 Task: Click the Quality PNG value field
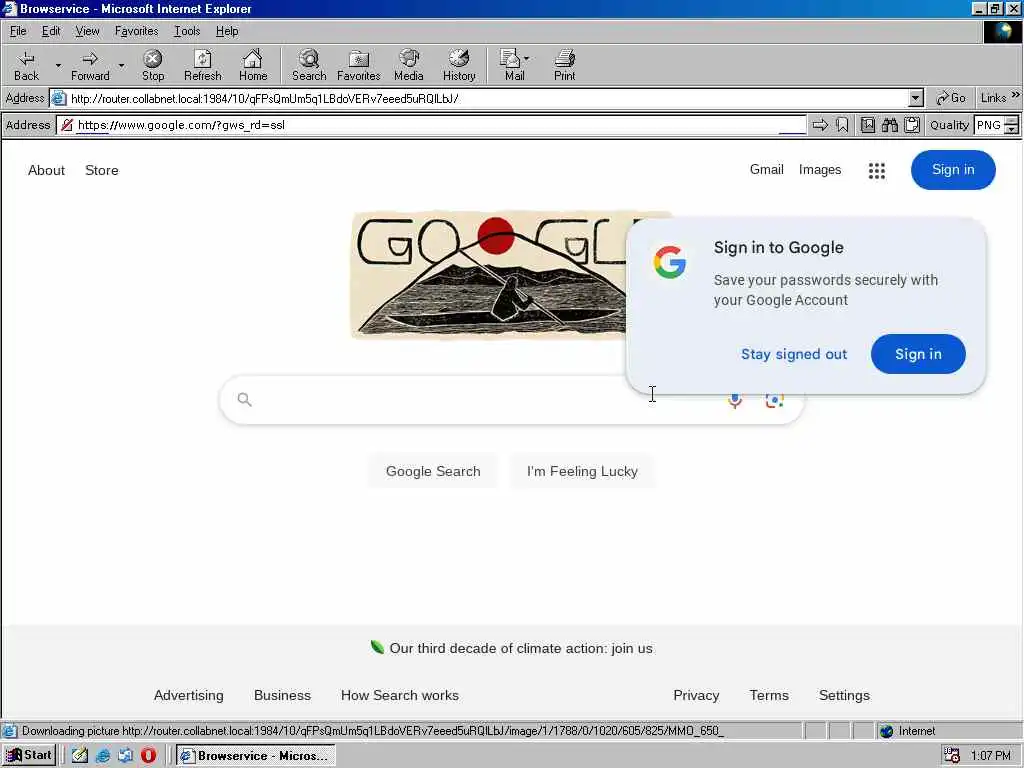(989, 125)
